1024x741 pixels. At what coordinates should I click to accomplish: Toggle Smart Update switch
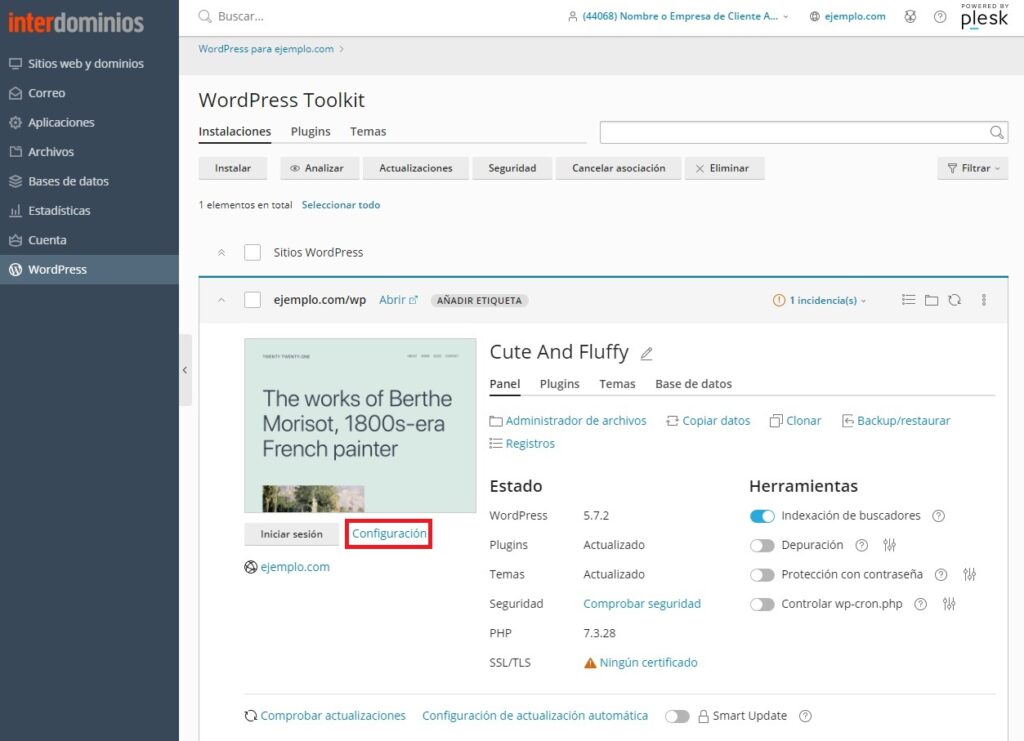[x=677, y=717]
